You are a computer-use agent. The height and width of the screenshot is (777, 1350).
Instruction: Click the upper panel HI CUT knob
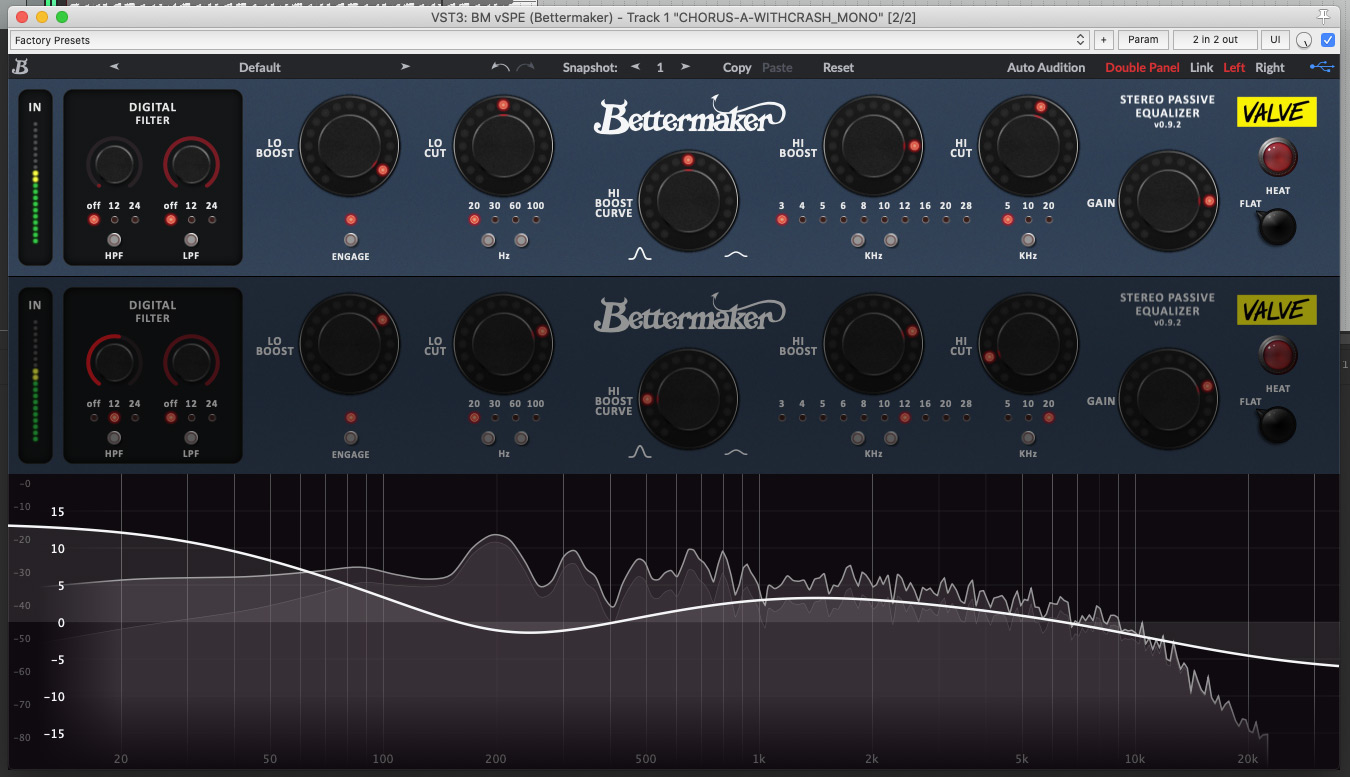coord(1028,146)
